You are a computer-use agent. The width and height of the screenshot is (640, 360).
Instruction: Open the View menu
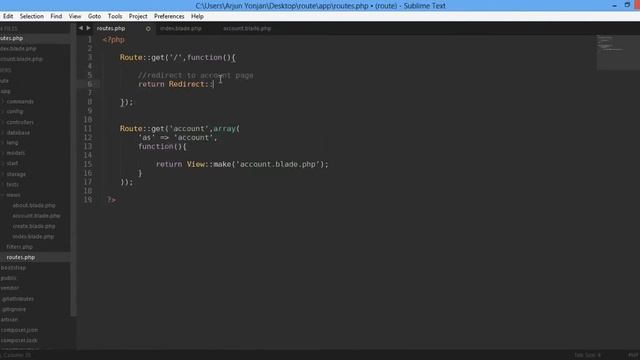(x=75, y=16)
